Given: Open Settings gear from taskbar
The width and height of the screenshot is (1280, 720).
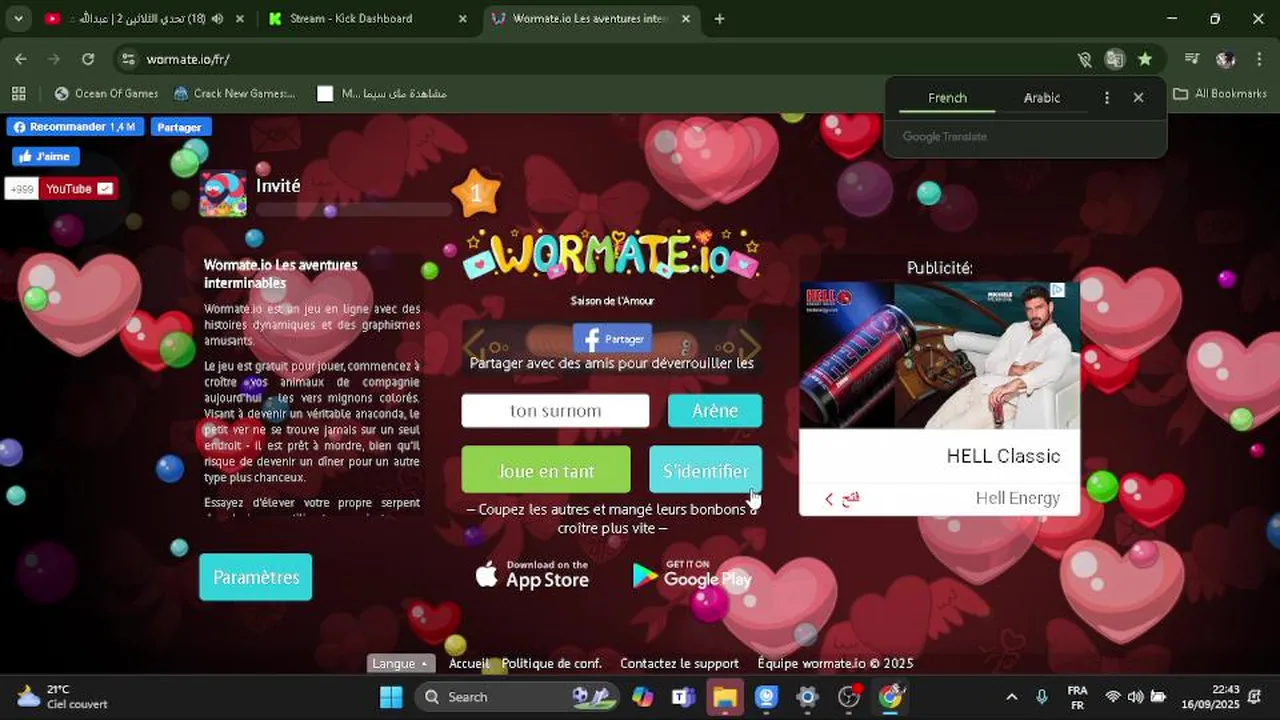Looking at the screenshot, I should coord(807,697).
